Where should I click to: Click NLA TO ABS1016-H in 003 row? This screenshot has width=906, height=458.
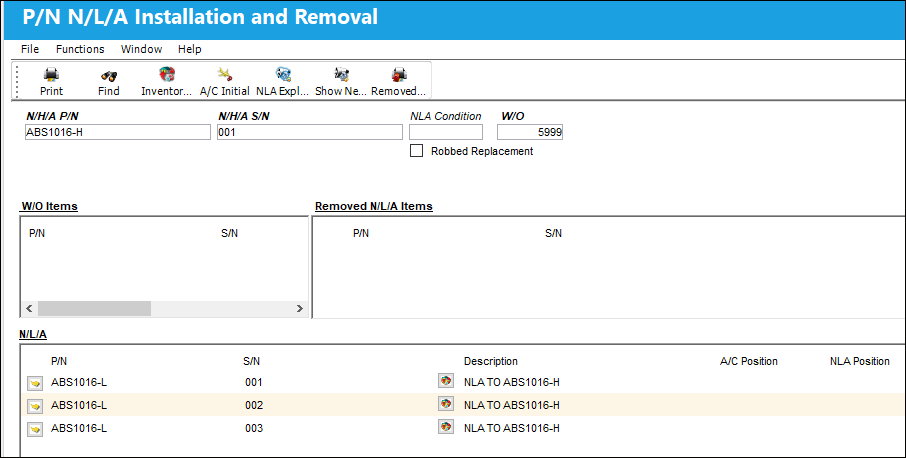click(511, 429)
